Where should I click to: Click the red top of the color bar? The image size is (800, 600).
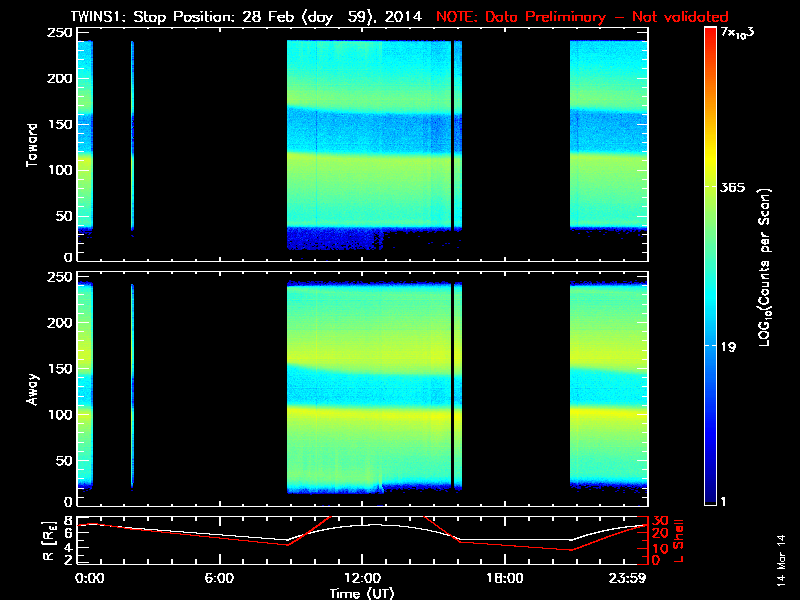point(710,34)
